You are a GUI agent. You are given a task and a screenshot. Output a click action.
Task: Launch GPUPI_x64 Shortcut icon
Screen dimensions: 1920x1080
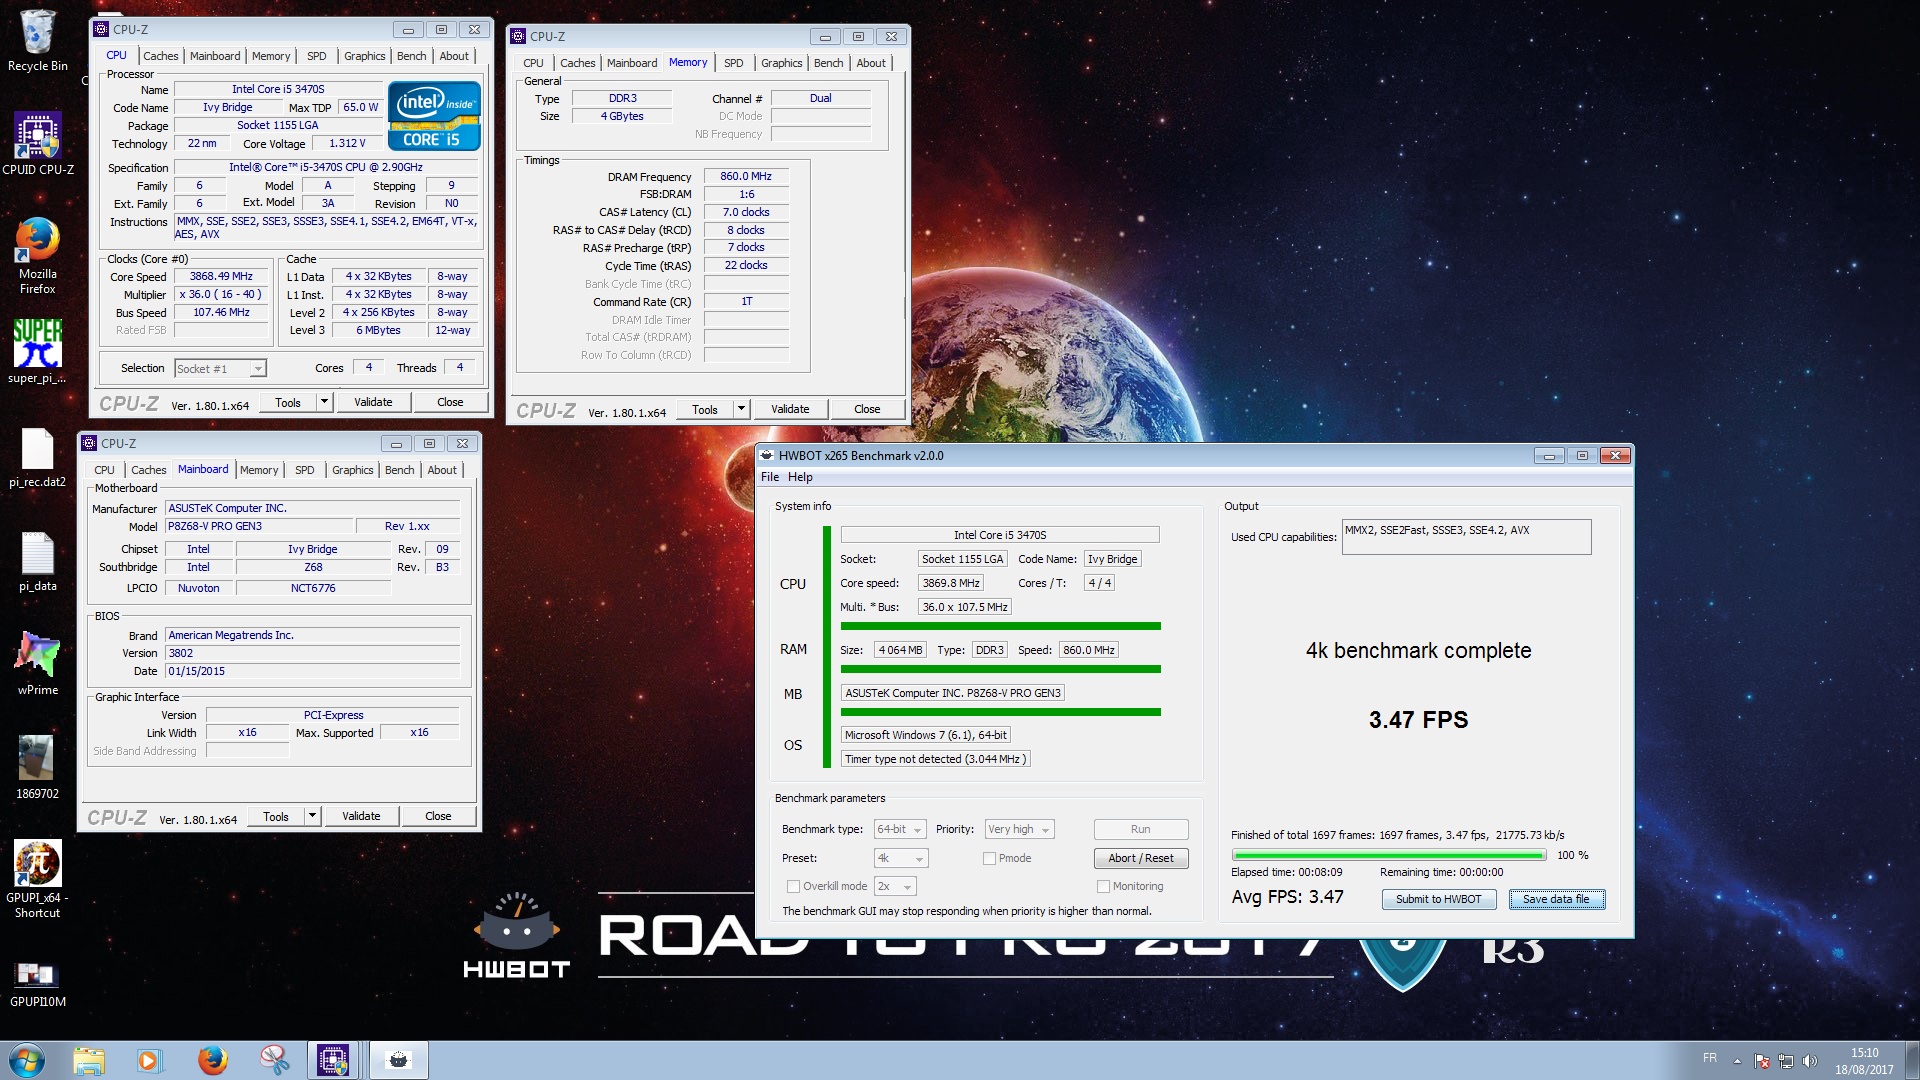38,878
